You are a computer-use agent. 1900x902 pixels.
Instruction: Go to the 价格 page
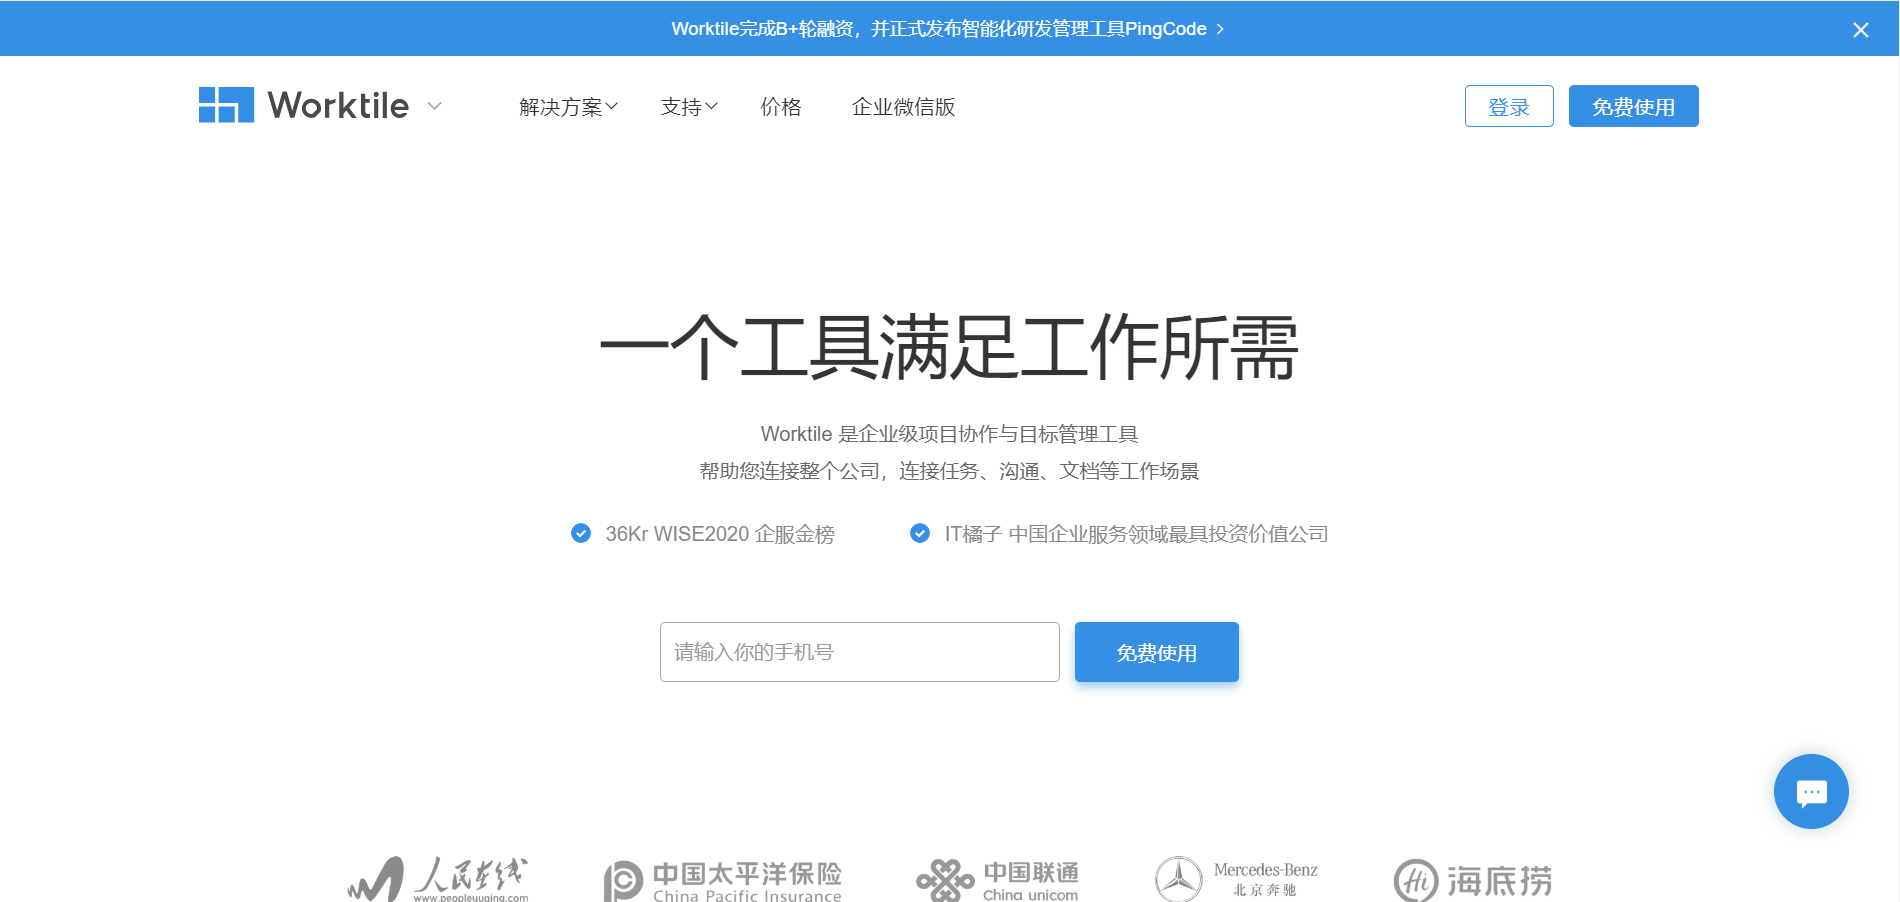781,107
